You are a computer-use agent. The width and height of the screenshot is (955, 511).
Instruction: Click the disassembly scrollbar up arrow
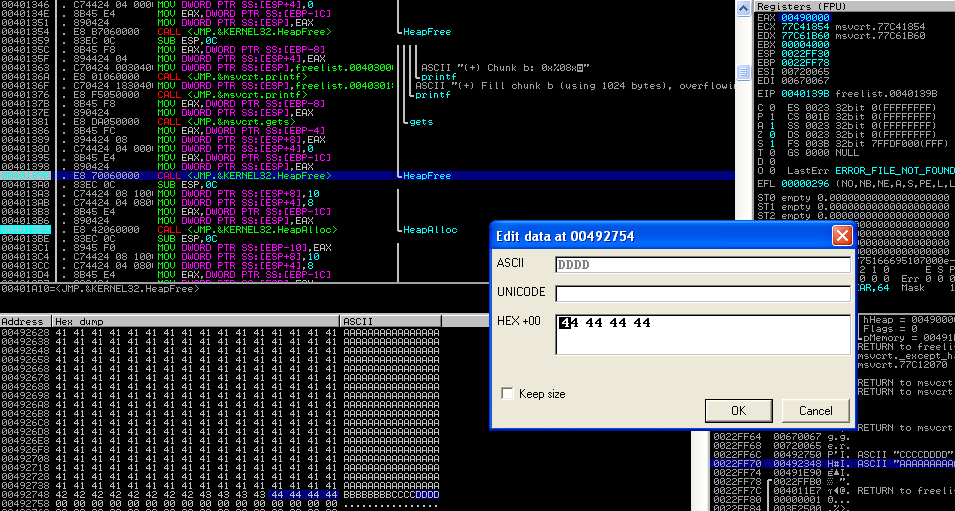point(743,9)
